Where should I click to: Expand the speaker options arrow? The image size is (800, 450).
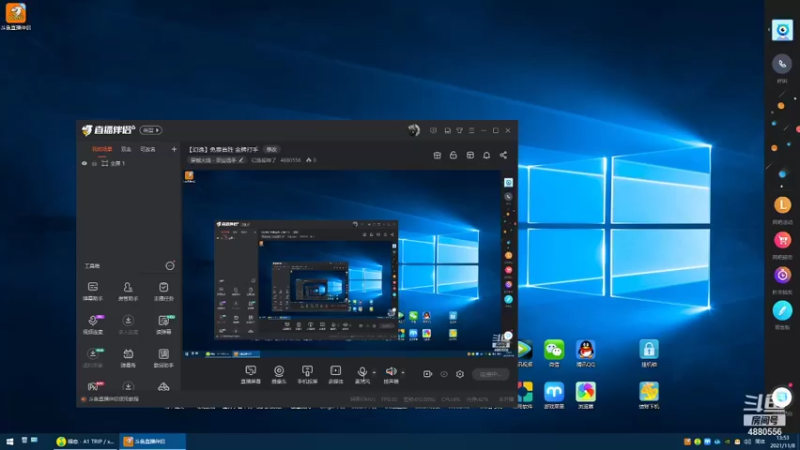[x=403, y=372]
